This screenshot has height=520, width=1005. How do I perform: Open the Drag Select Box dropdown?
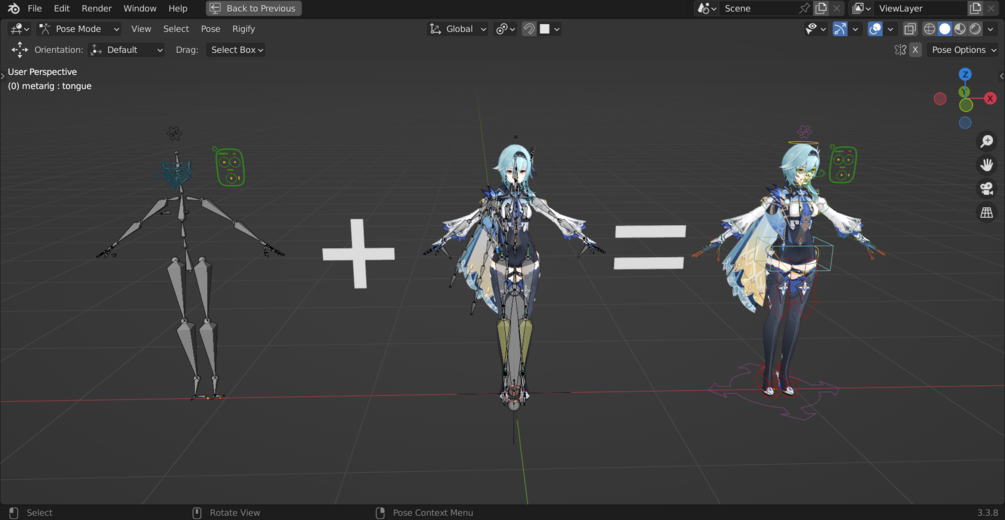click(235, 49)
